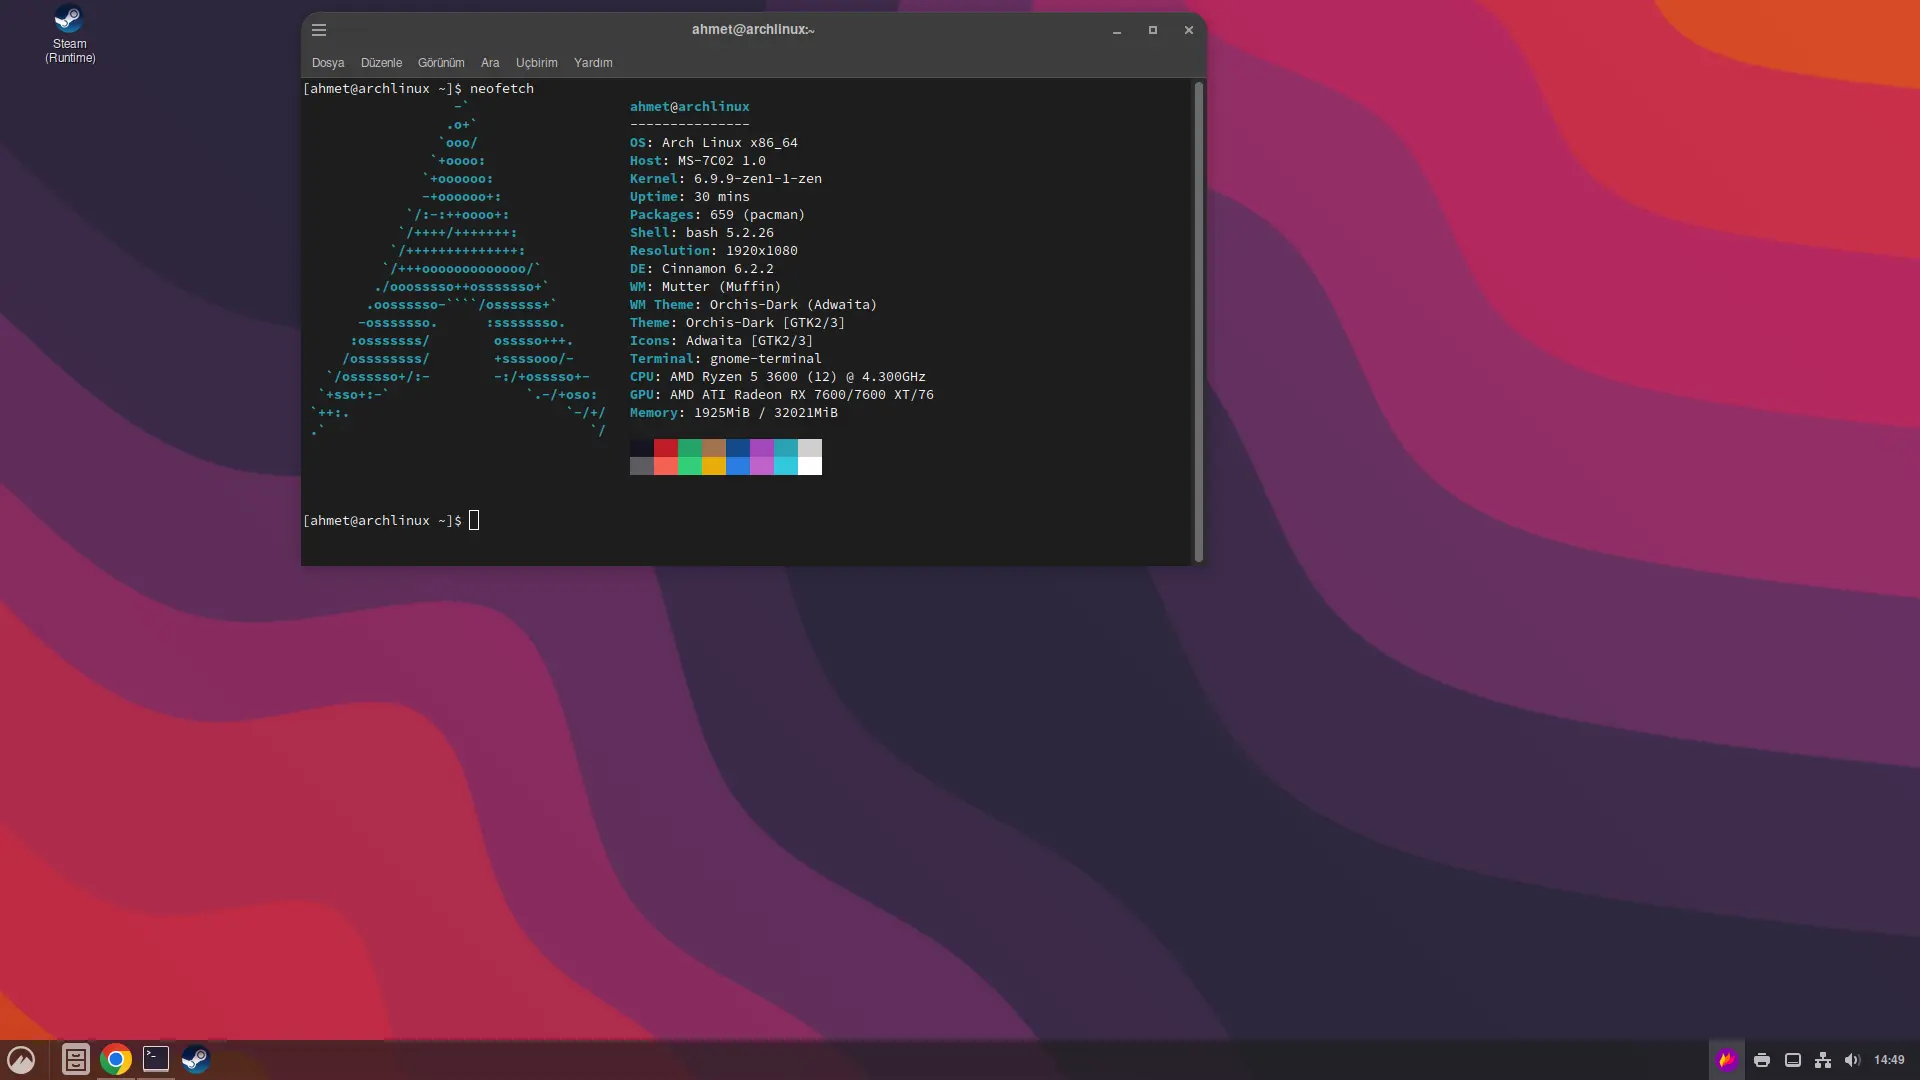Open the wired network tray icon

(1823, 1060)
